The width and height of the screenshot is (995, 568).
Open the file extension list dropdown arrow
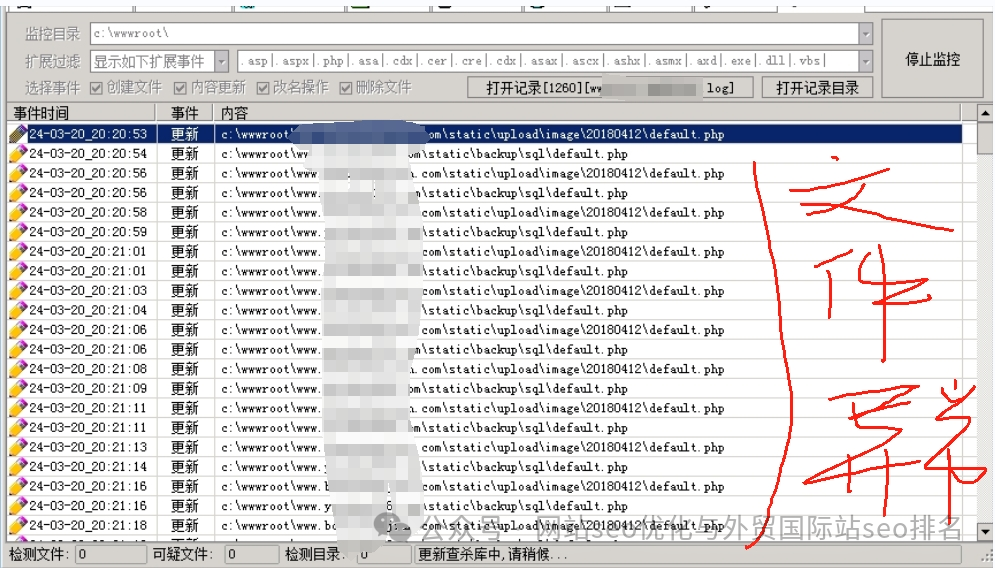pyautogui.click(x=866, y=62)
